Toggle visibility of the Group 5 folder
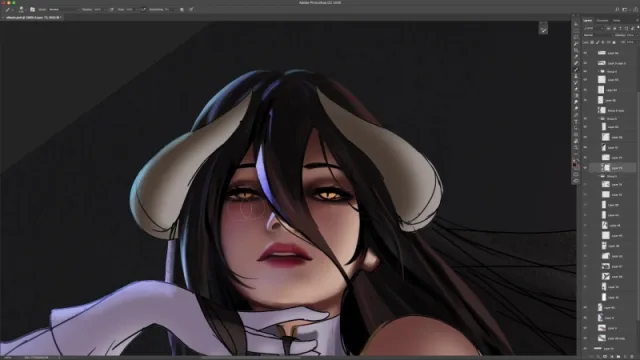The width and height of the screenshot is (640, 360). tap(585, 118)
